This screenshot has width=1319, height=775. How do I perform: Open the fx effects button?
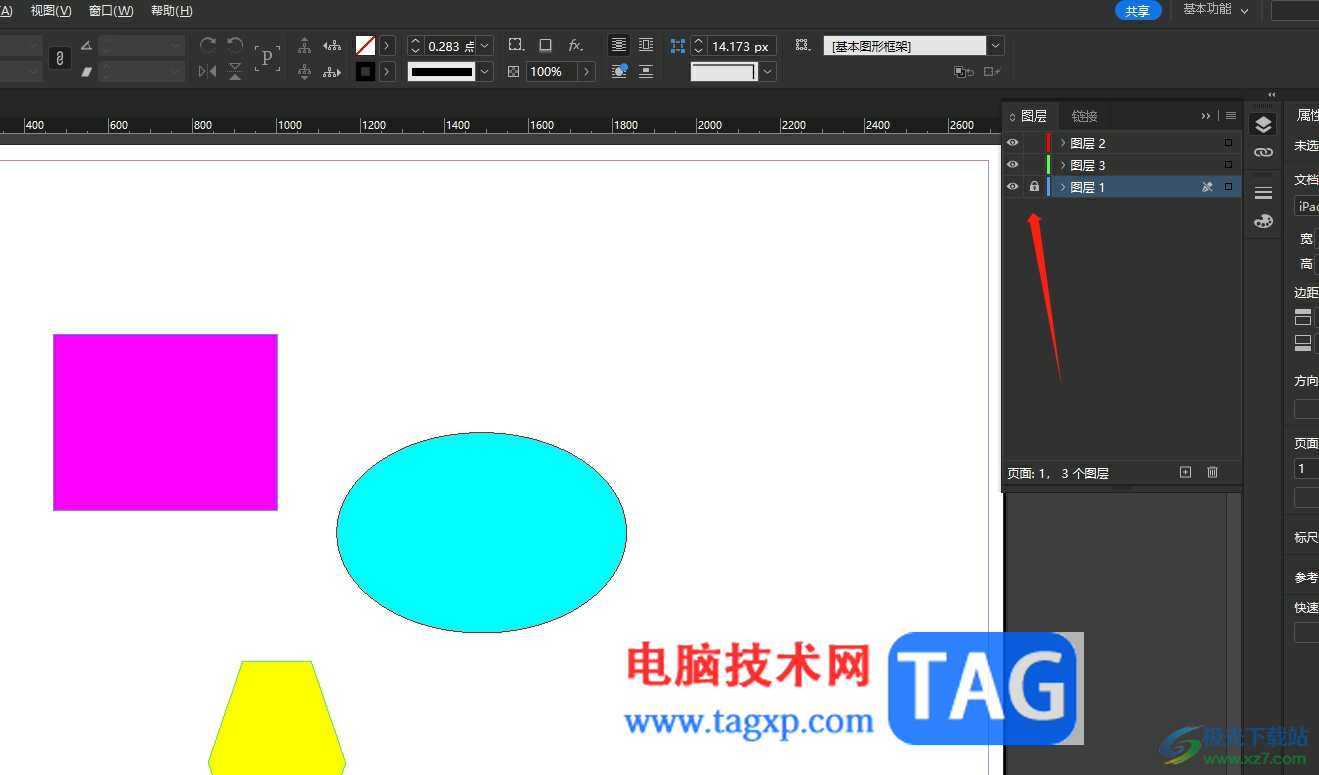coord(575,45)
